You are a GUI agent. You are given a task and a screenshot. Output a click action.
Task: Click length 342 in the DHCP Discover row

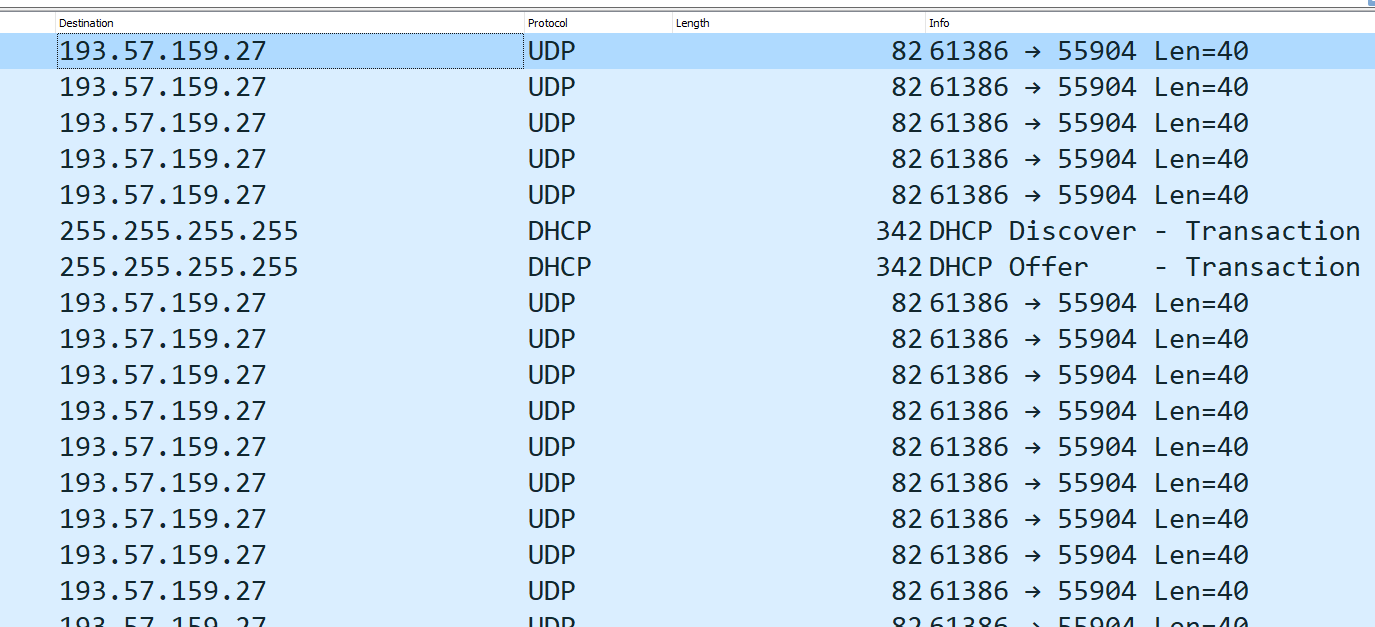[898, 231]
